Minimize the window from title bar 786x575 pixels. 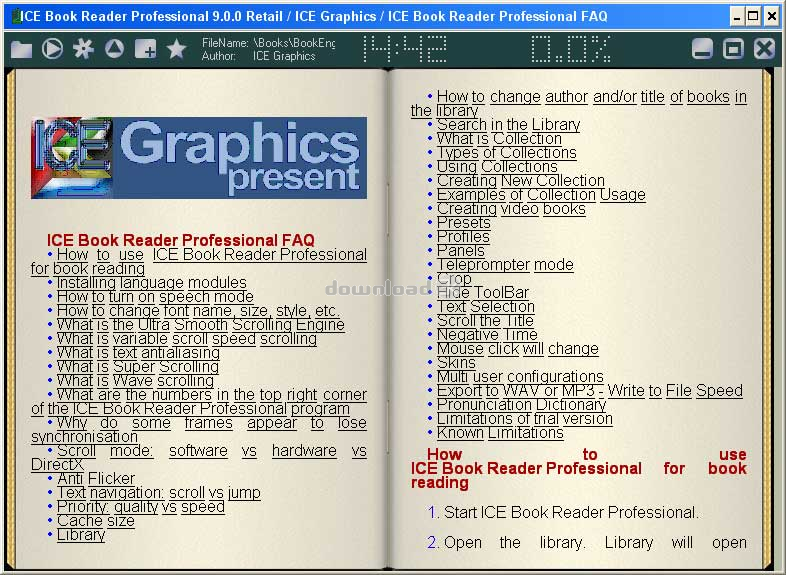736,17
